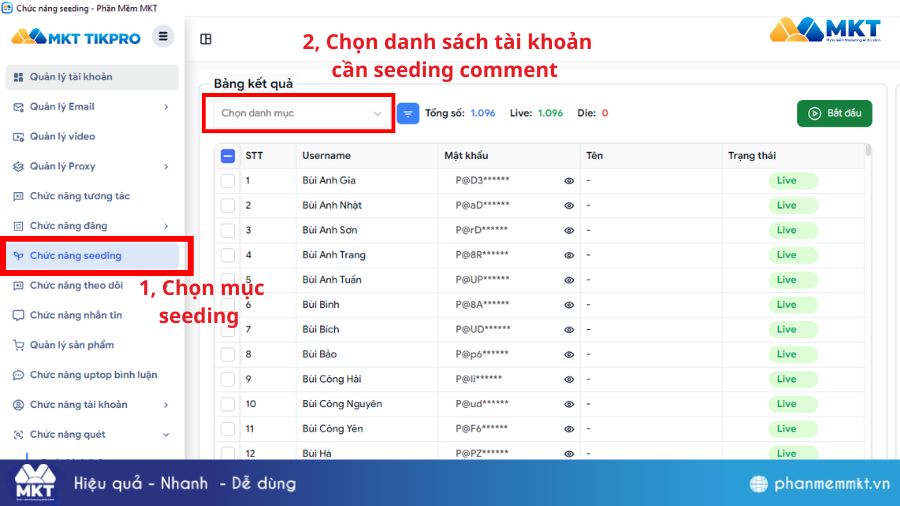Click the MKT logo at top right
The image size is (900, 506).
point(825,30)
